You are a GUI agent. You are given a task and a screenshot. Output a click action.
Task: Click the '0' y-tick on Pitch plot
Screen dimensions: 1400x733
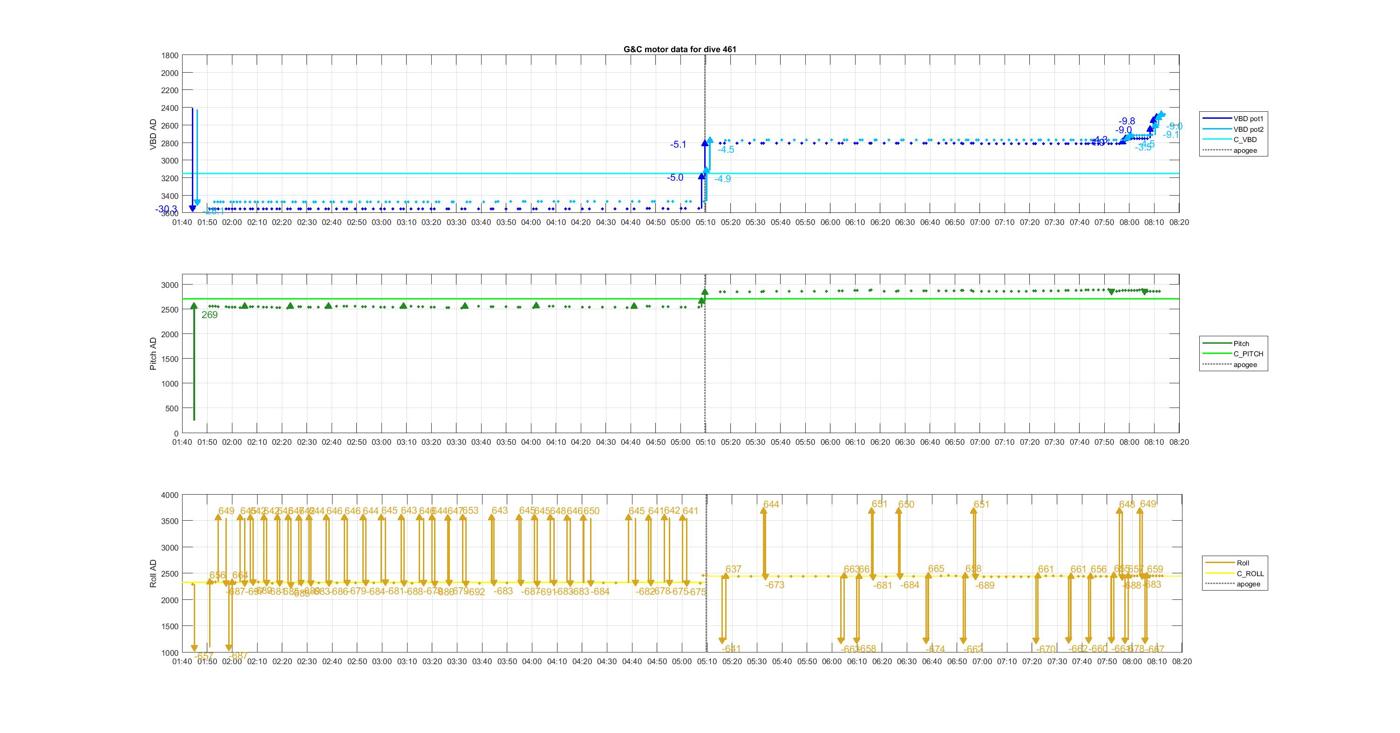(176, 434)
